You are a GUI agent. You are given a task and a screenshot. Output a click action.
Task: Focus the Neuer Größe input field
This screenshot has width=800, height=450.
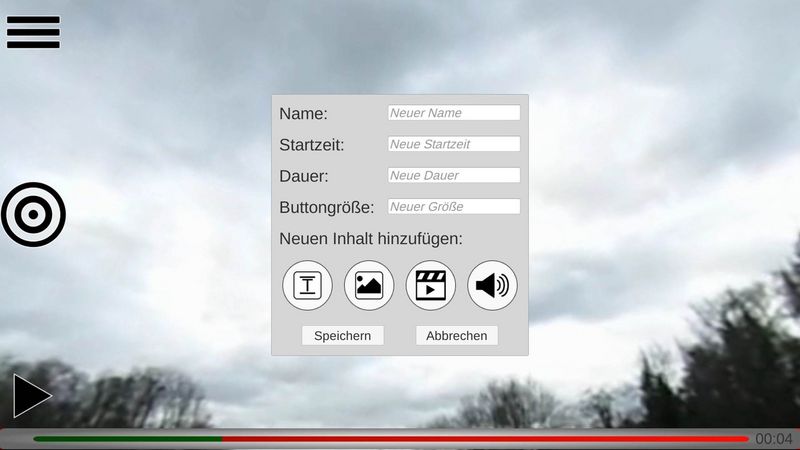pyautogui.click(x=454, y=206)
